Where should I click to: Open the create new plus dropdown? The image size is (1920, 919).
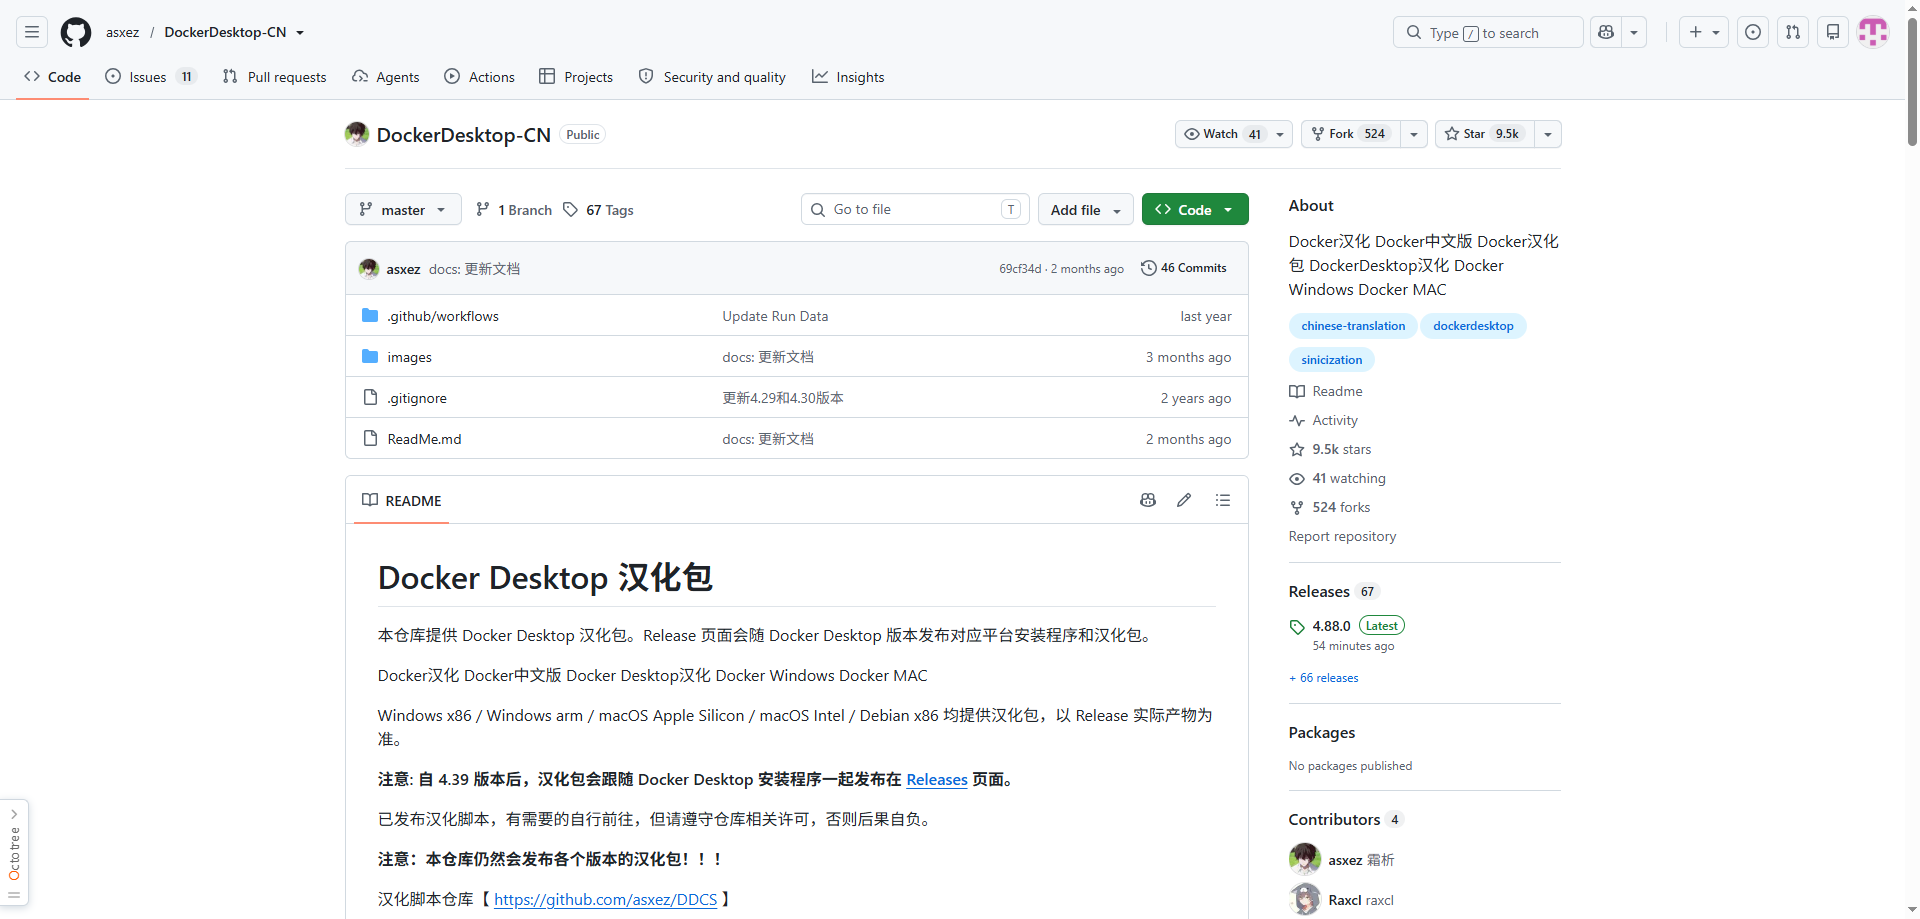tap(1704, 32)
